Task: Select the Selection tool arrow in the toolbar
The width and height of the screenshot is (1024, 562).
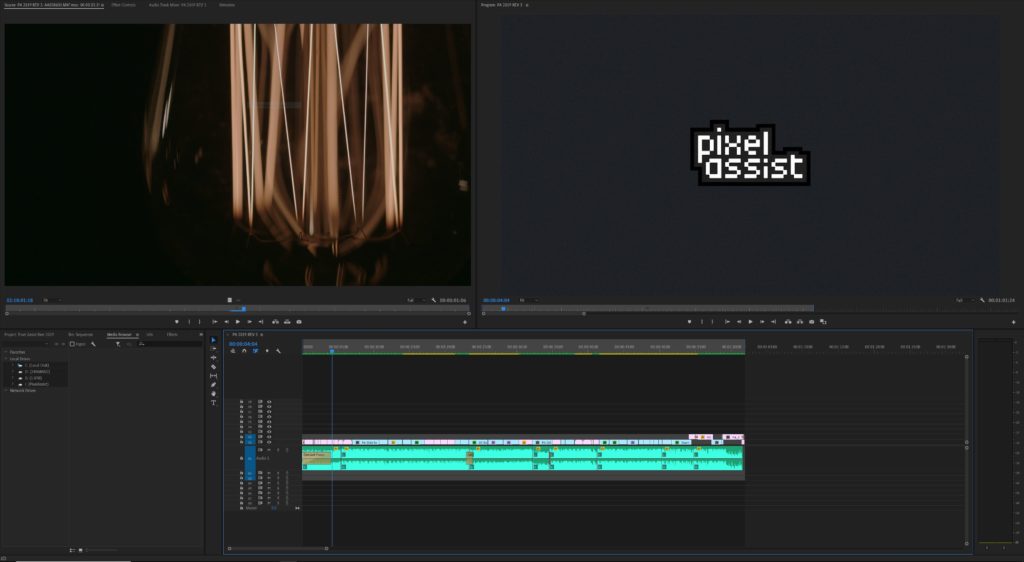Action: point(214,340)
